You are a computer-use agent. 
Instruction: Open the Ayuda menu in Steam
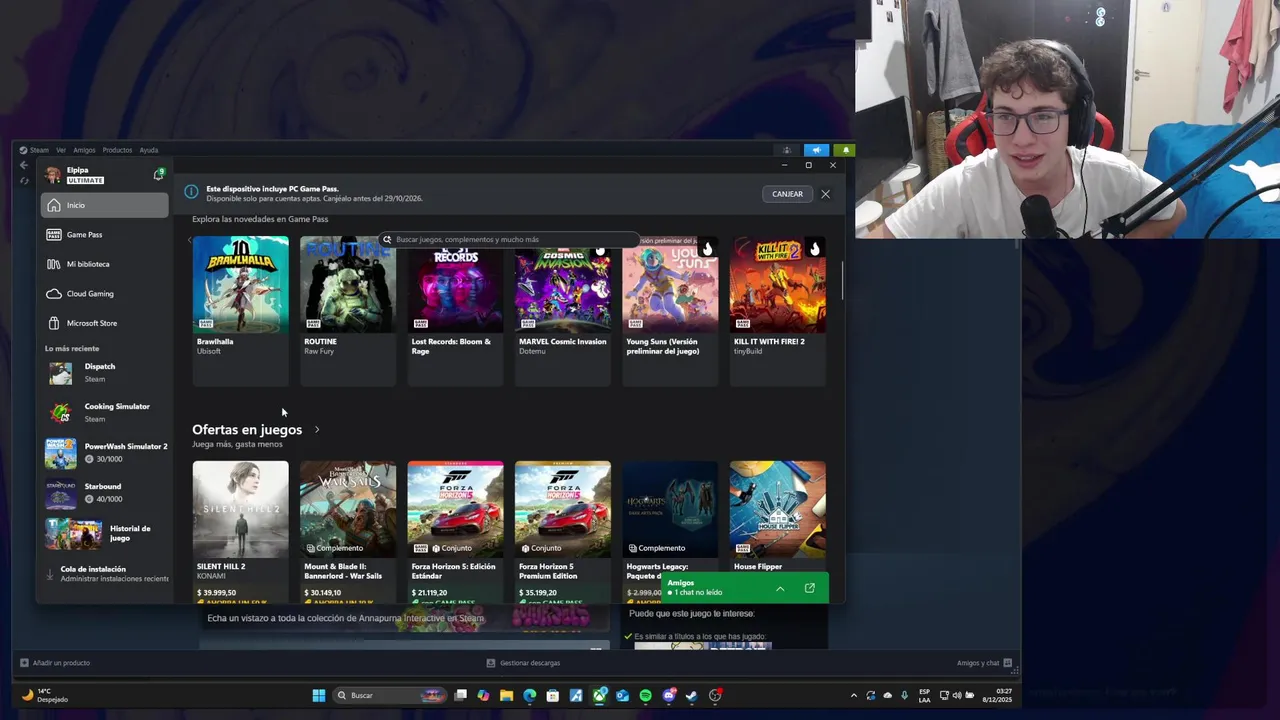[149, 150]
